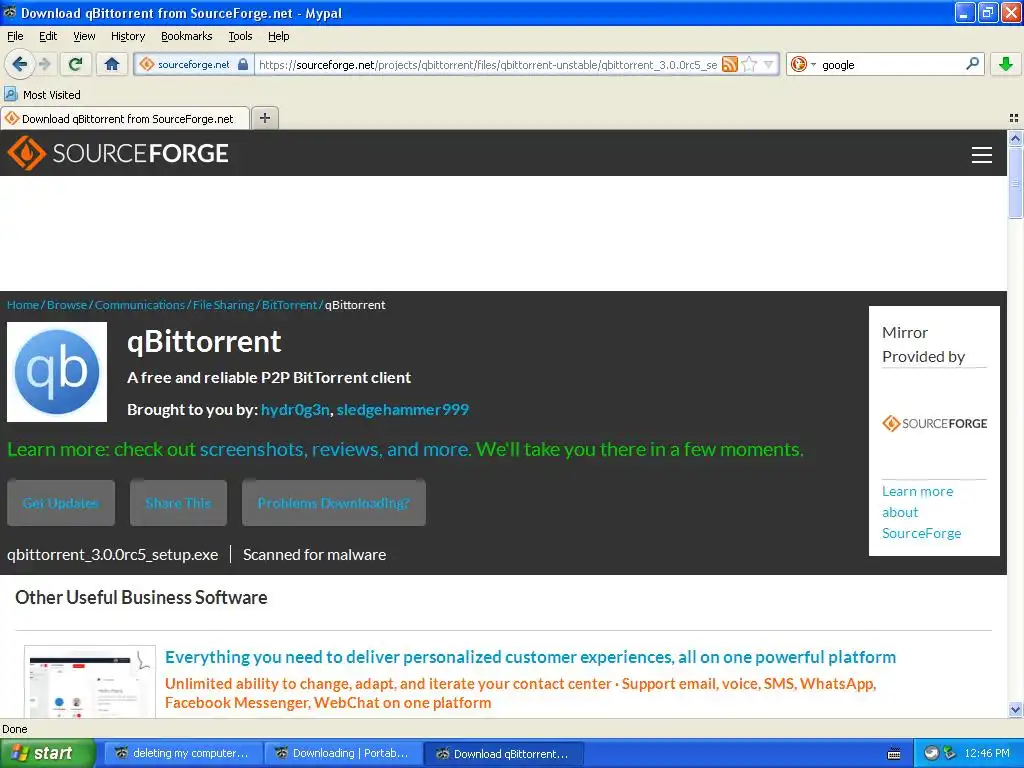
Task: Open the View menu
Action: pos(84,36)
